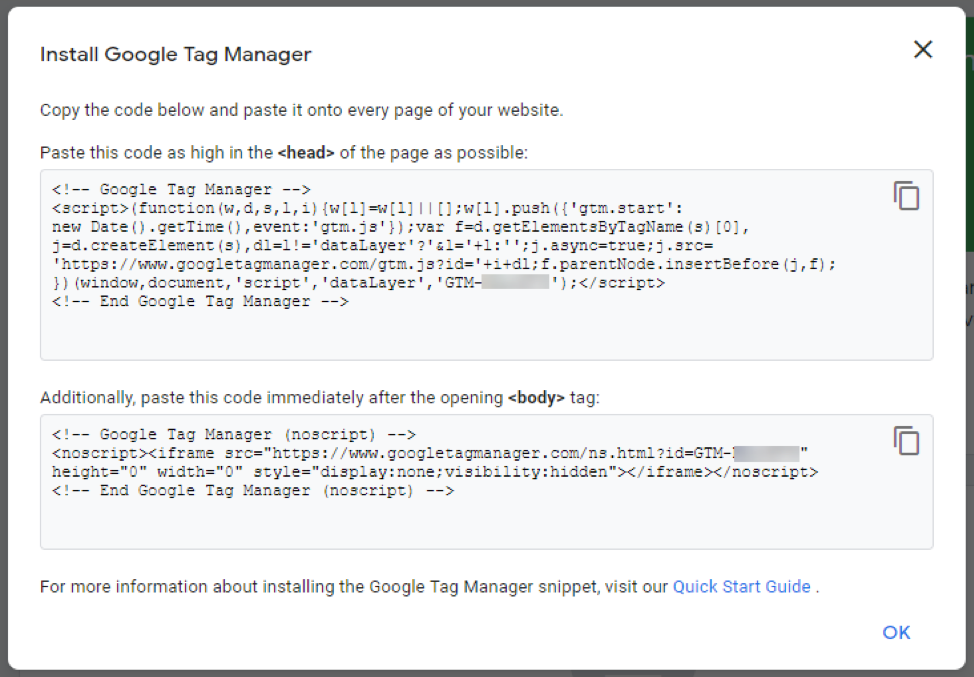Screen dimensions: 974x677
Task: Copy the noscript body snippet to clipboard
Action: click(x=906, y=441)
